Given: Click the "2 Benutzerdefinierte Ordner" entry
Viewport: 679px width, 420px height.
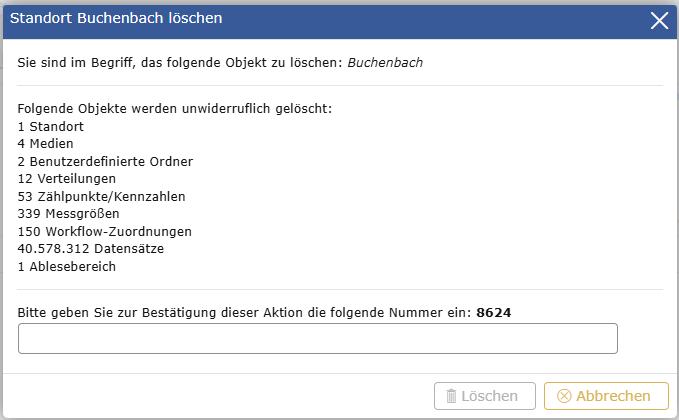Looking at the screenshot, I should pos(105,161).
